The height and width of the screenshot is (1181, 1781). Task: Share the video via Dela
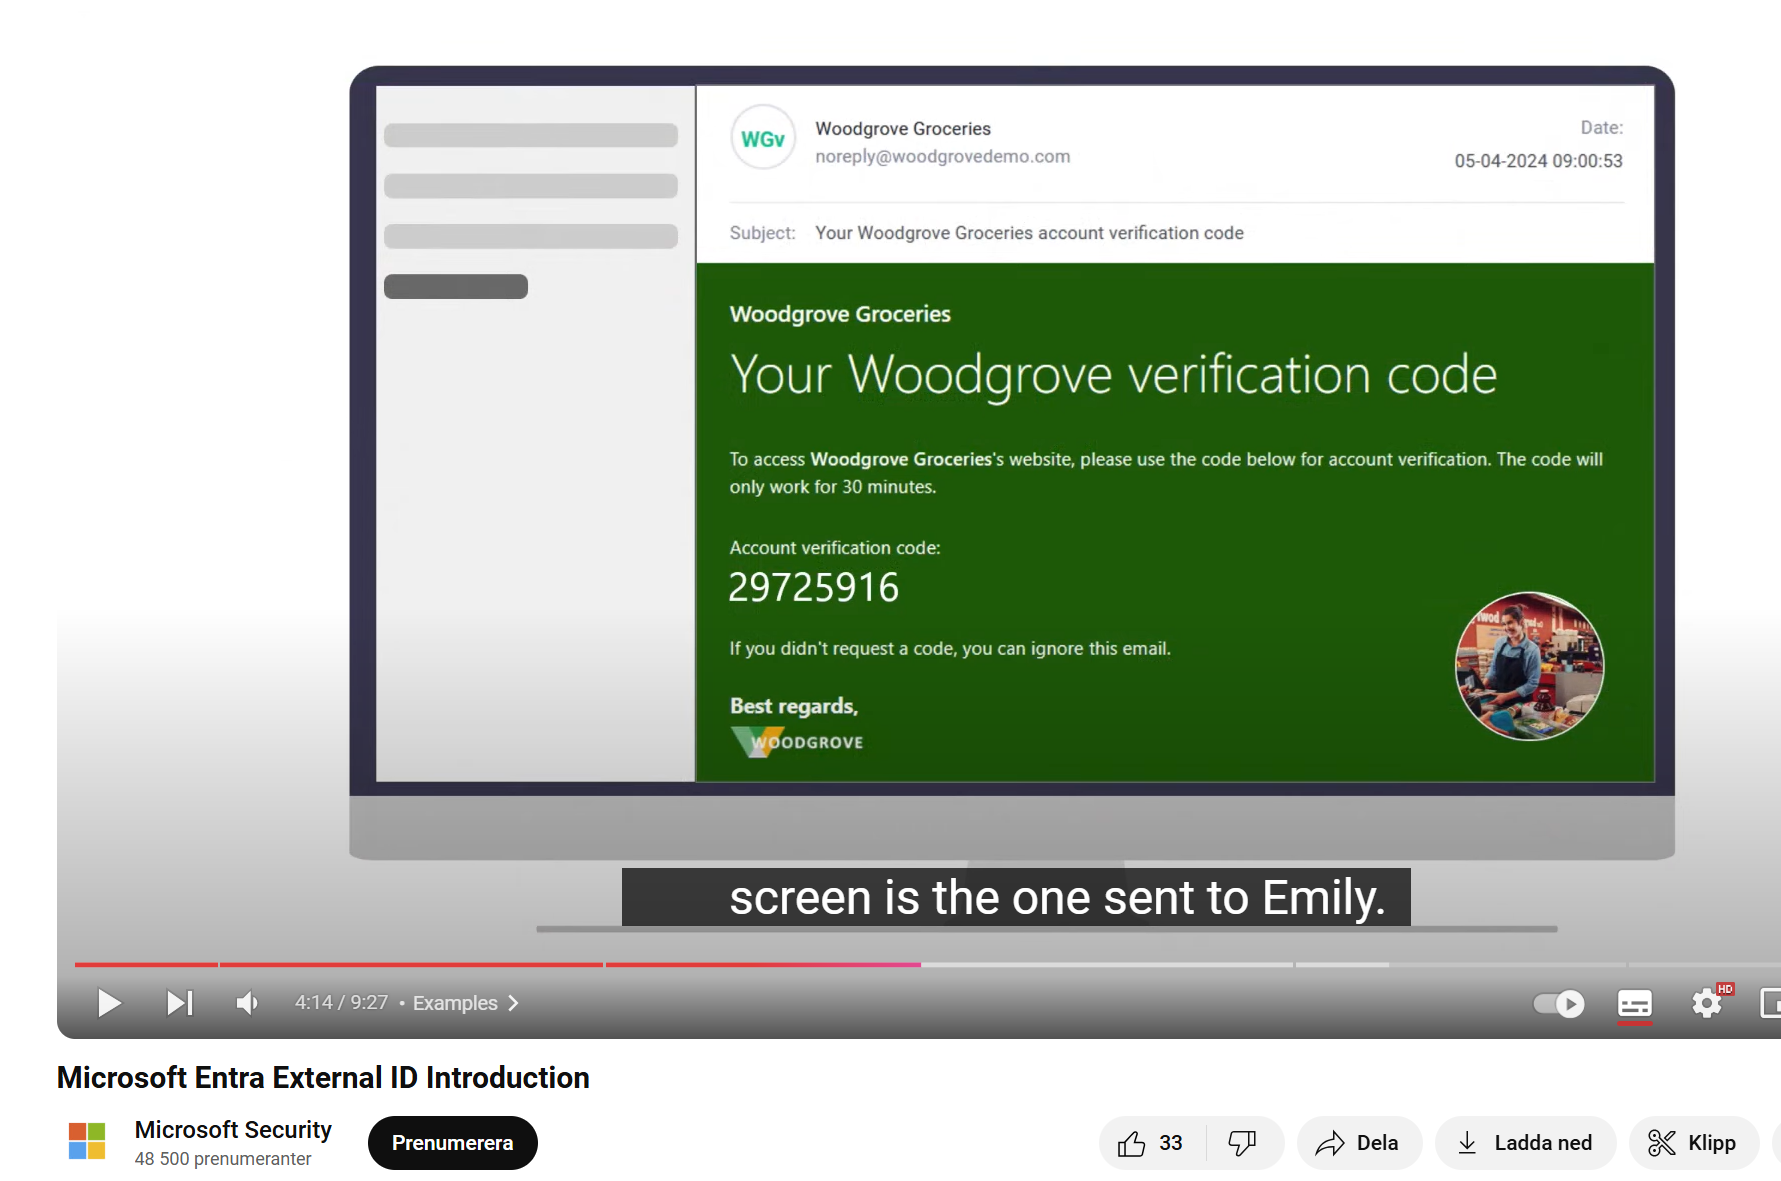(1358, 1143)
